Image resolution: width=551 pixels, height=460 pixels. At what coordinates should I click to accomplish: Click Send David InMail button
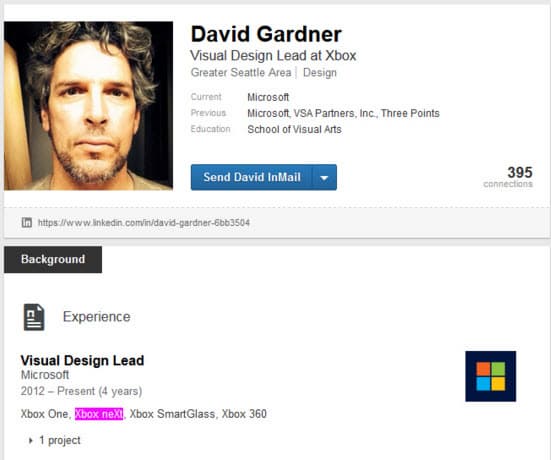pos(252,177)
